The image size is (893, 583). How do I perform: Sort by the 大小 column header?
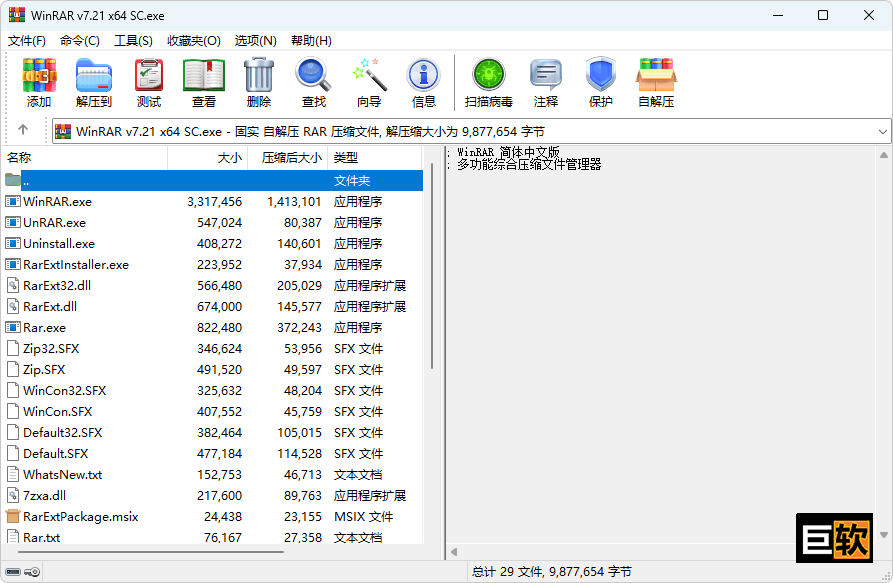(208, 158)
